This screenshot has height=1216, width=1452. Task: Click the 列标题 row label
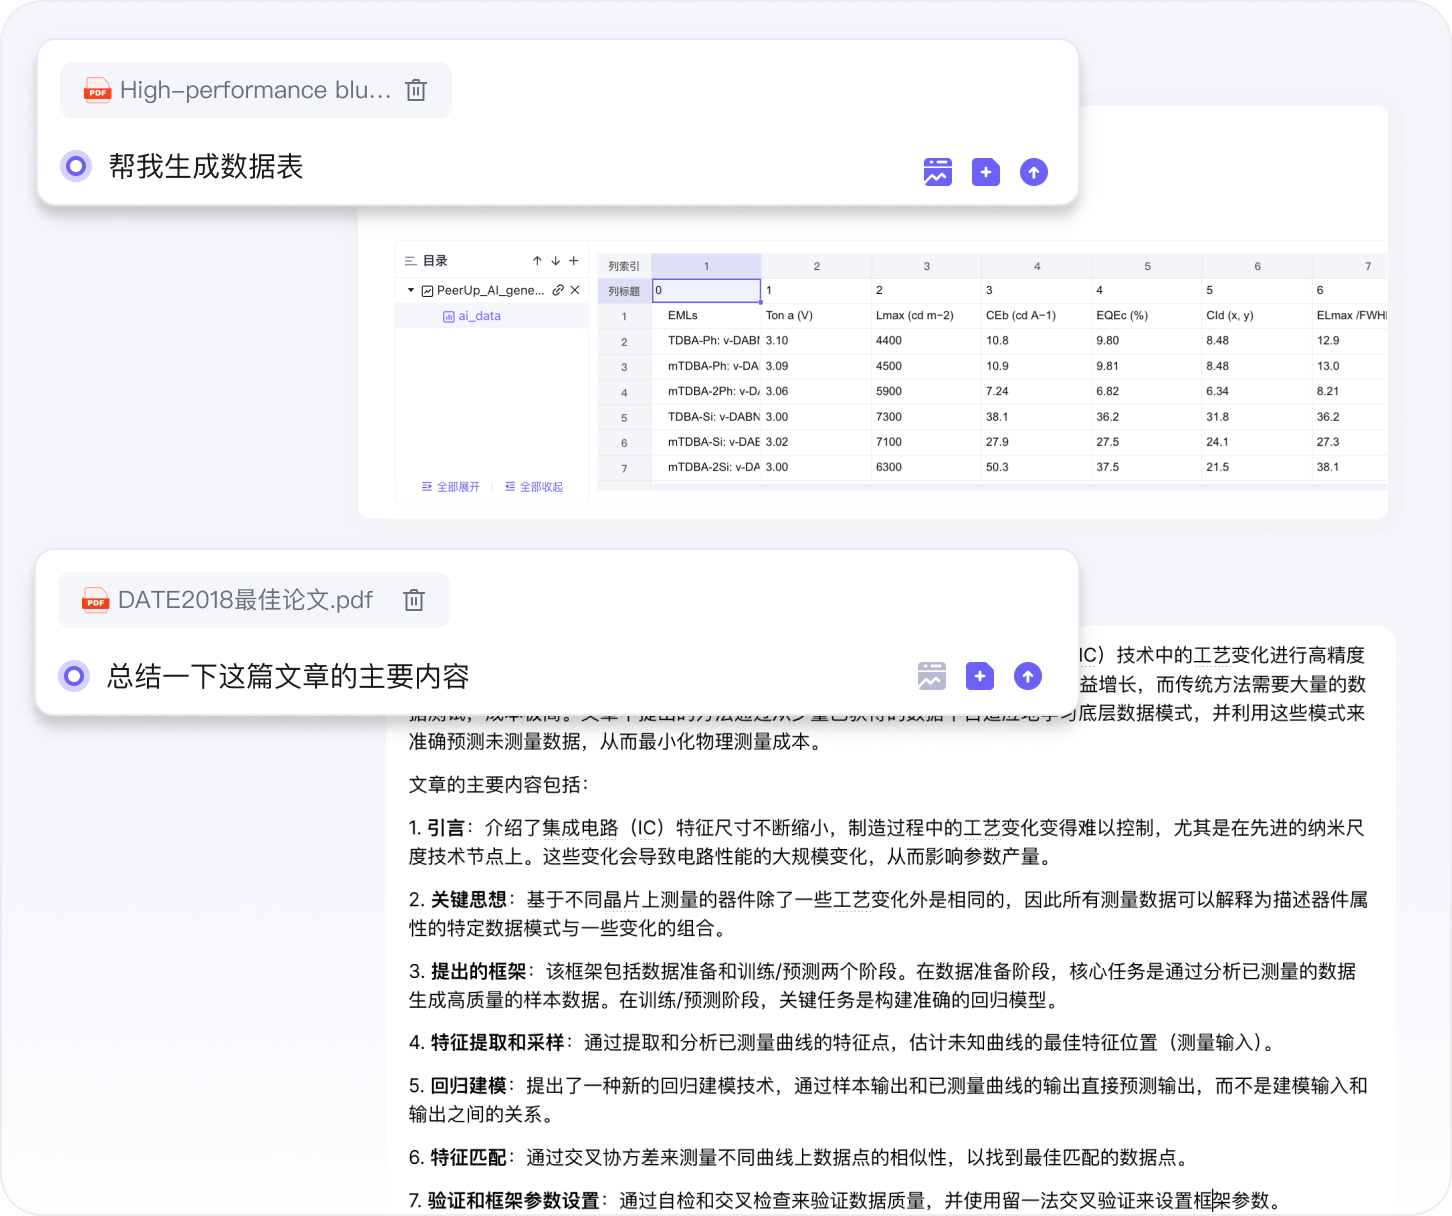click(x=624, y=291)
